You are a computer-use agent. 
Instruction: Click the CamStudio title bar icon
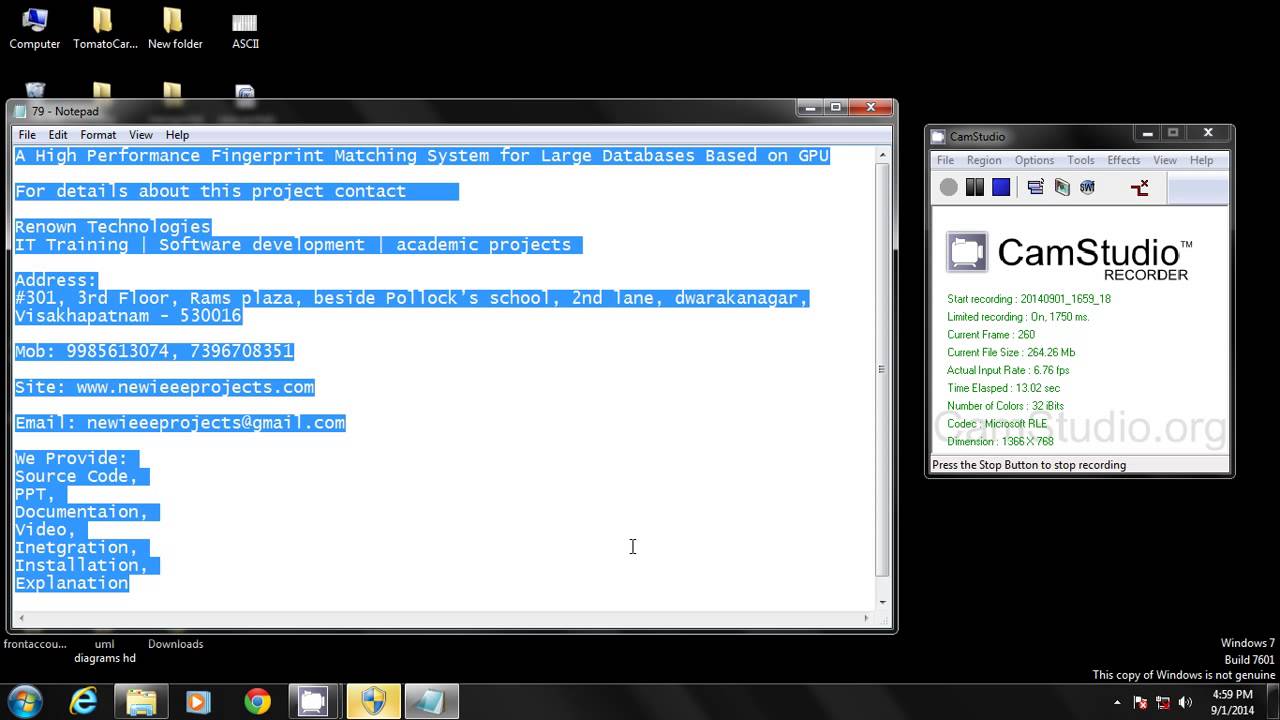coord(938,137)
